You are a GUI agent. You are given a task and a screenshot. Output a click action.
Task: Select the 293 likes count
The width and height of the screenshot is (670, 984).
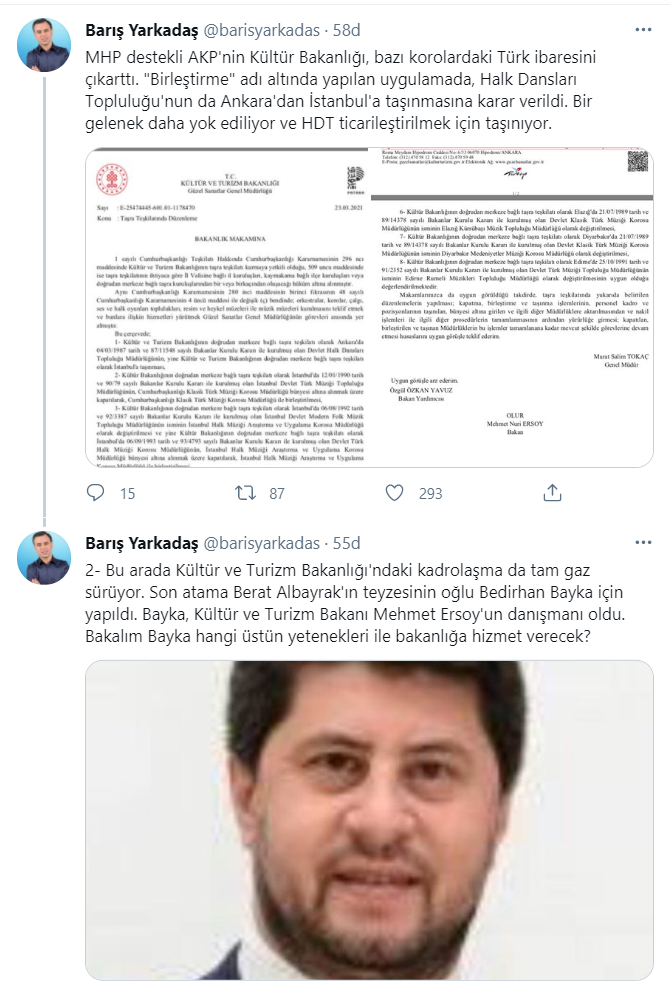click(x=430, y=494)
